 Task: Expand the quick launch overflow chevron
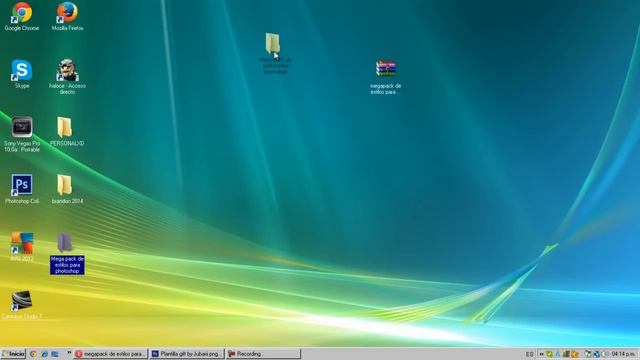tap(69, 353)
